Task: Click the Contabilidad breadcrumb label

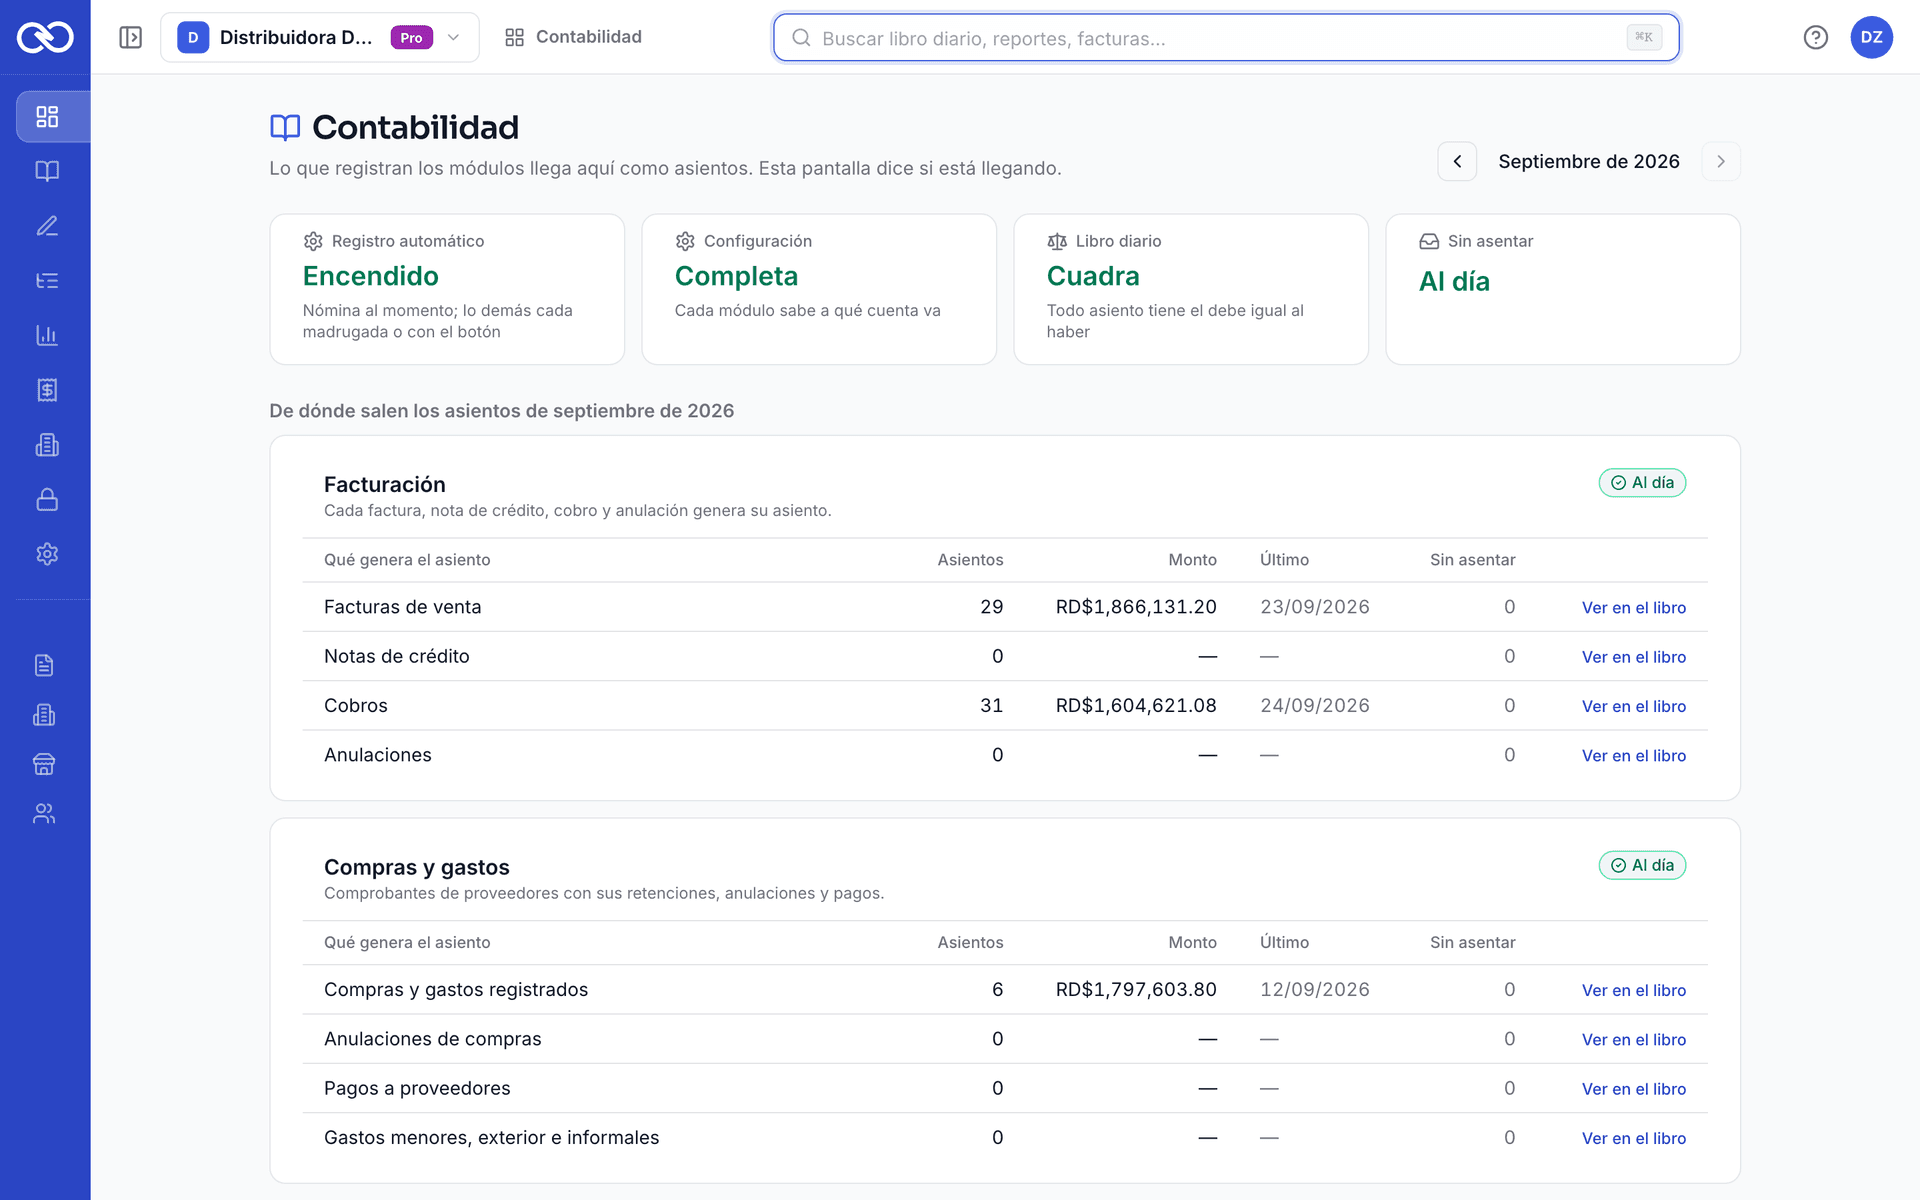Action: tap(589, 37)
